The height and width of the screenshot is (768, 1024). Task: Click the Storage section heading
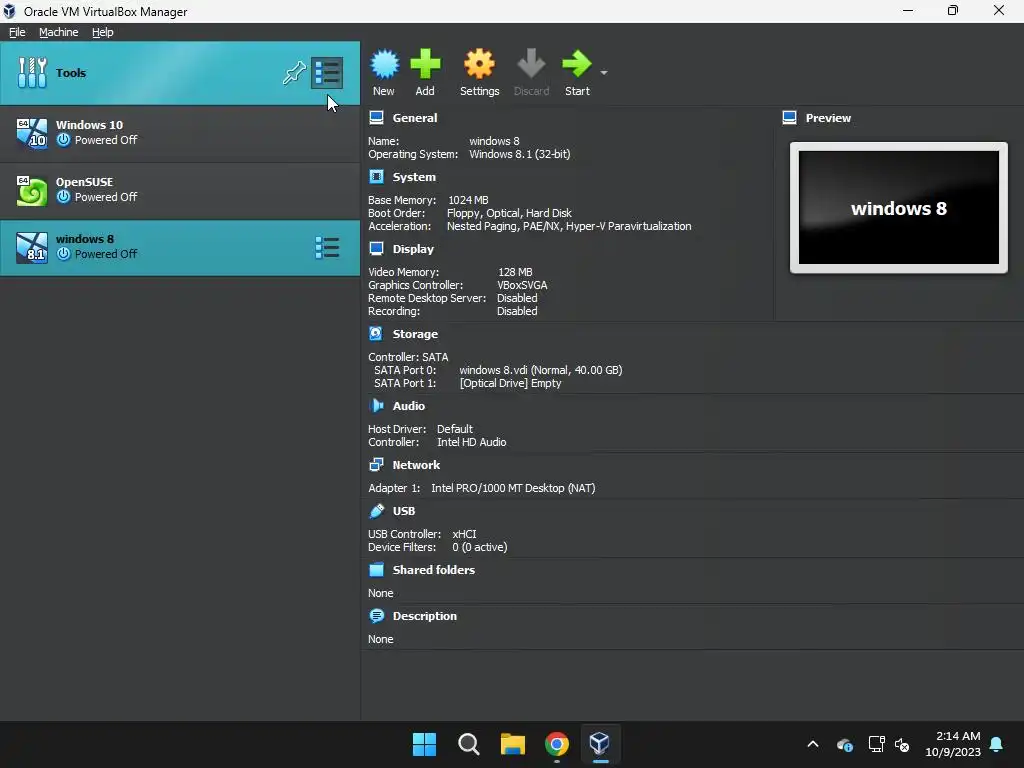(415, 334)
